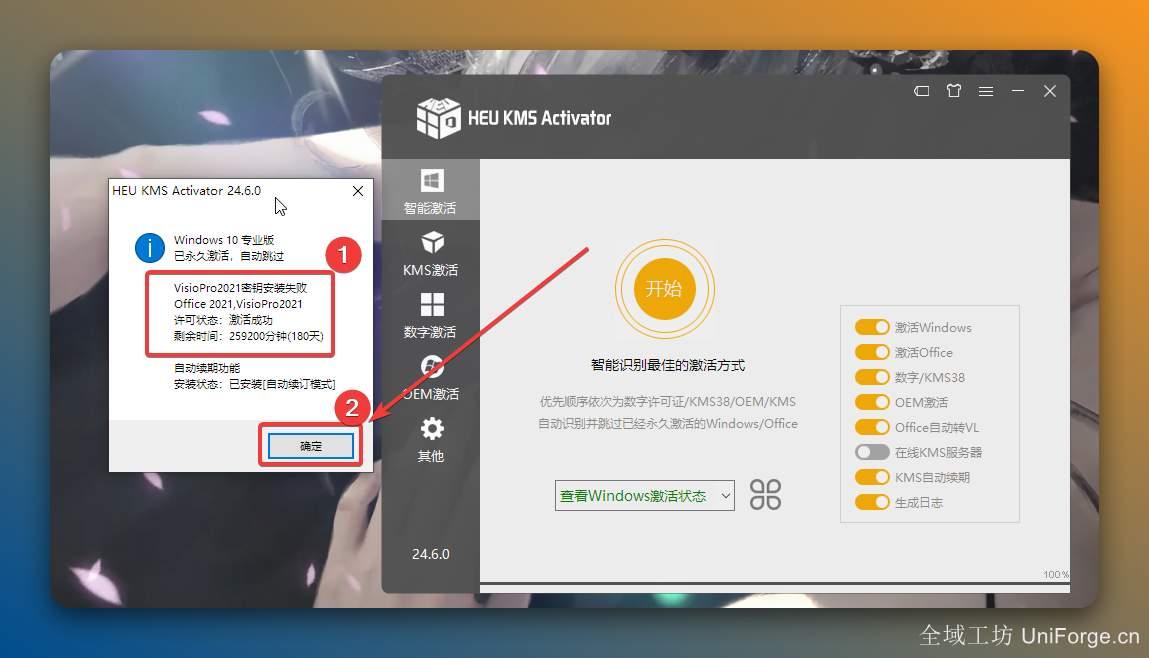Click the 许可状态: 激活成功 line in the dialog
Viewport: 1149px width, 658px height.
[x=223, y=320]
